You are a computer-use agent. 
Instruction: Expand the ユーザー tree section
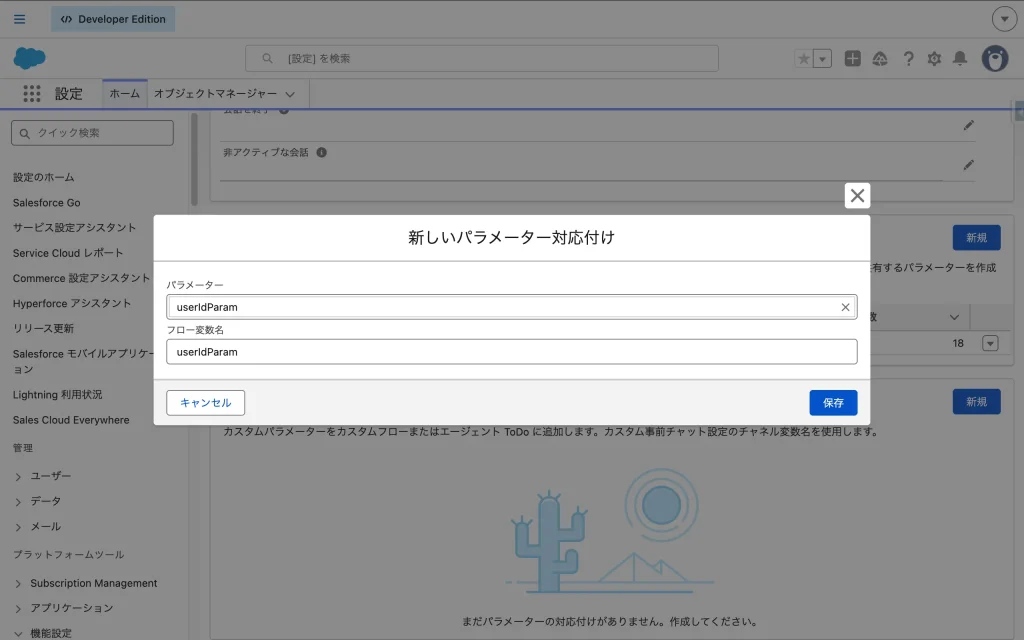pyautogui.click(x=19, y=476)
